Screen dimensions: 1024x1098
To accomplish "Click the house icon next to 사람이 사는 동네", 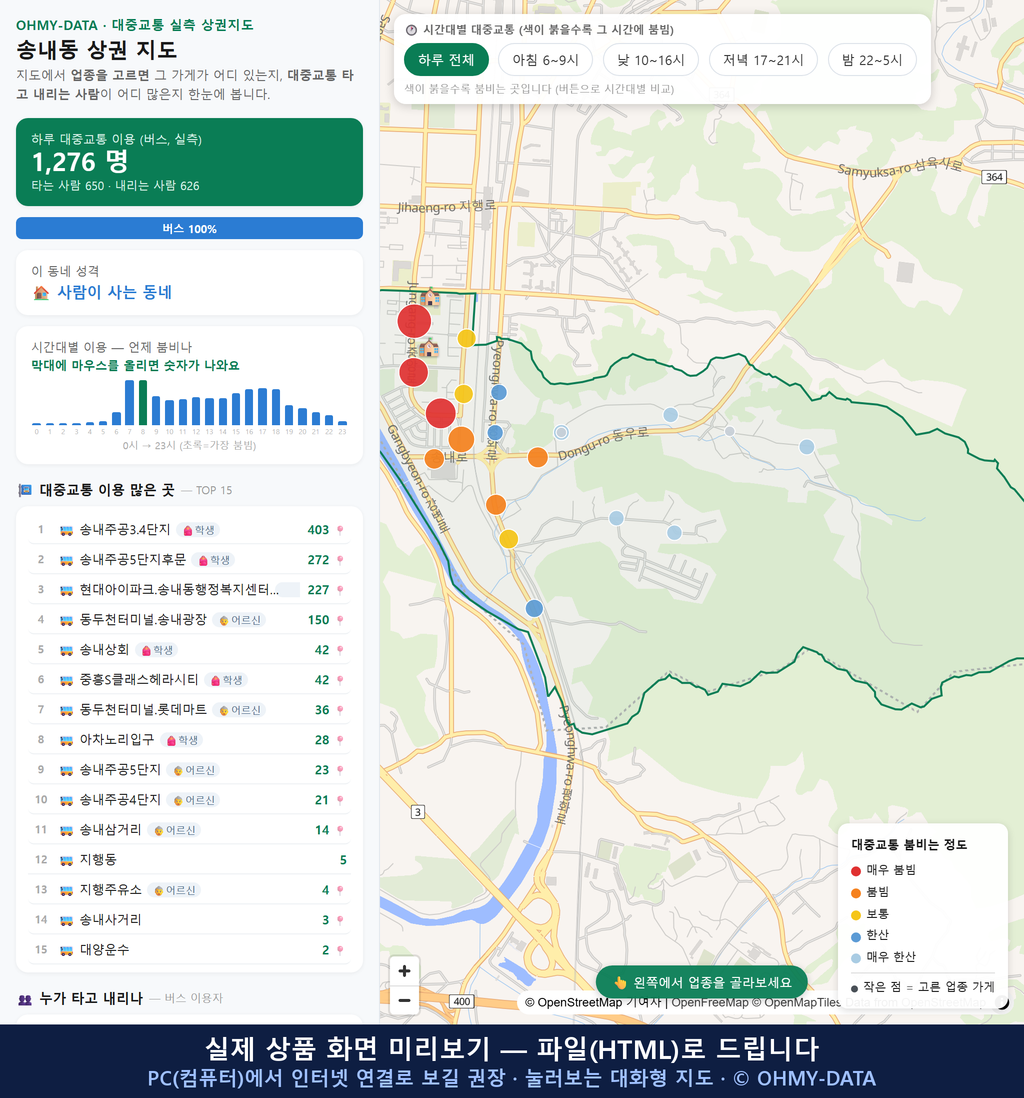I will pyautogui.click(x=41, y=293).
